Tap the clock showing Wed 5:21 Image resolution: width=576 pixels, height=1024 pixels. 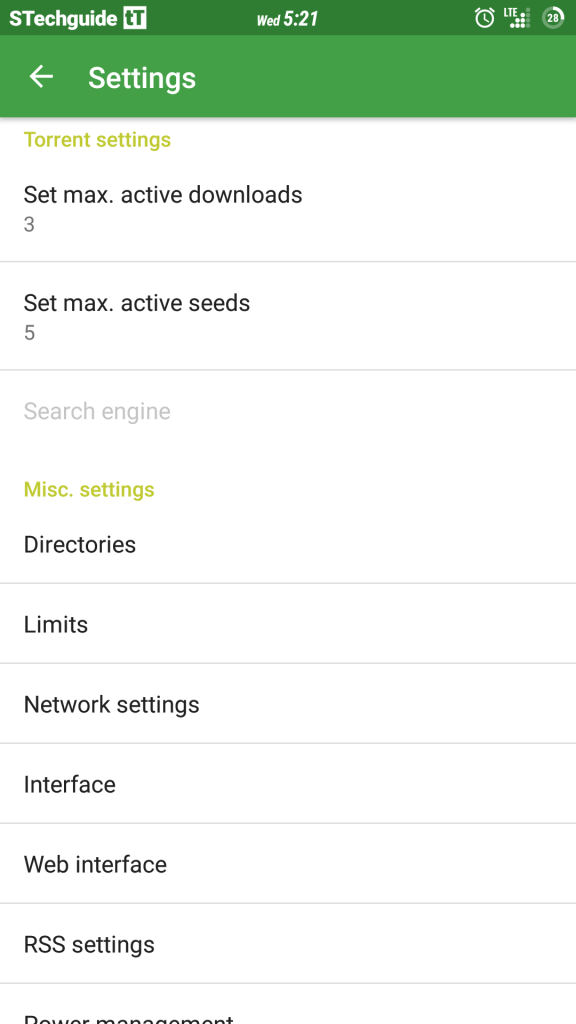click(289, 17)
